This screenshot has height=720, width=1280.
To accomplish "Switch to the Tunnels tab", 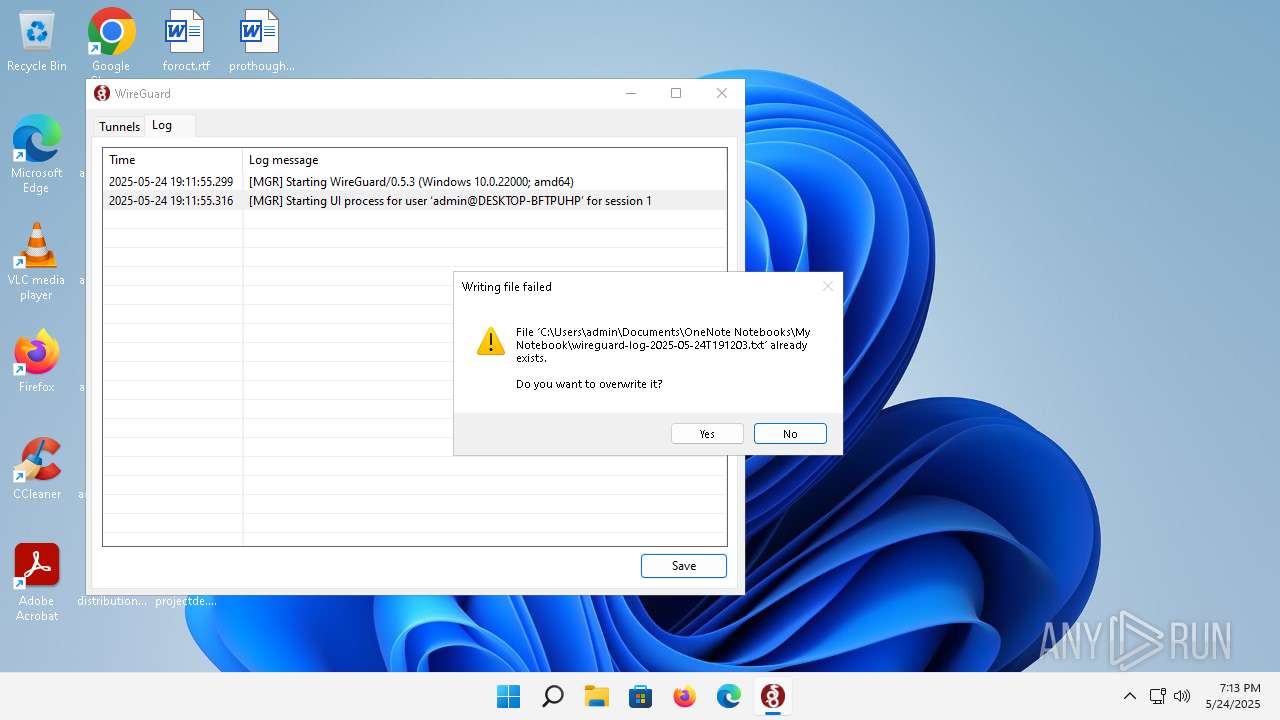I will 119,126.
